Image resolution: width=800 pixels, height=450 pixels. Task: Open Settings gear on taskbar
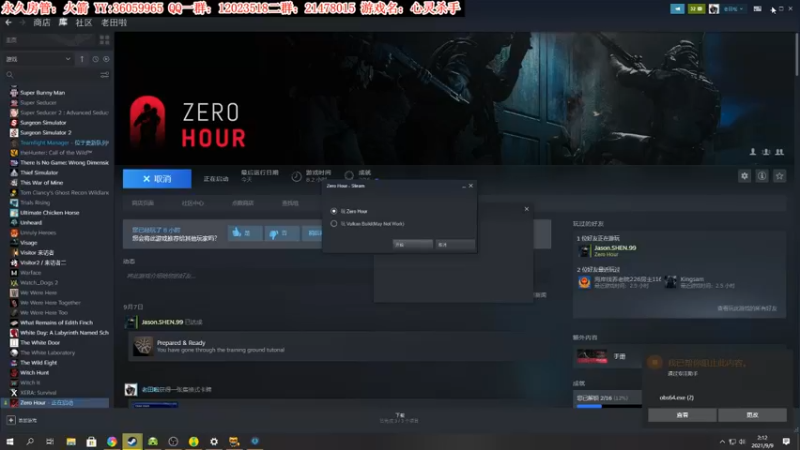(x=214, y=441)
